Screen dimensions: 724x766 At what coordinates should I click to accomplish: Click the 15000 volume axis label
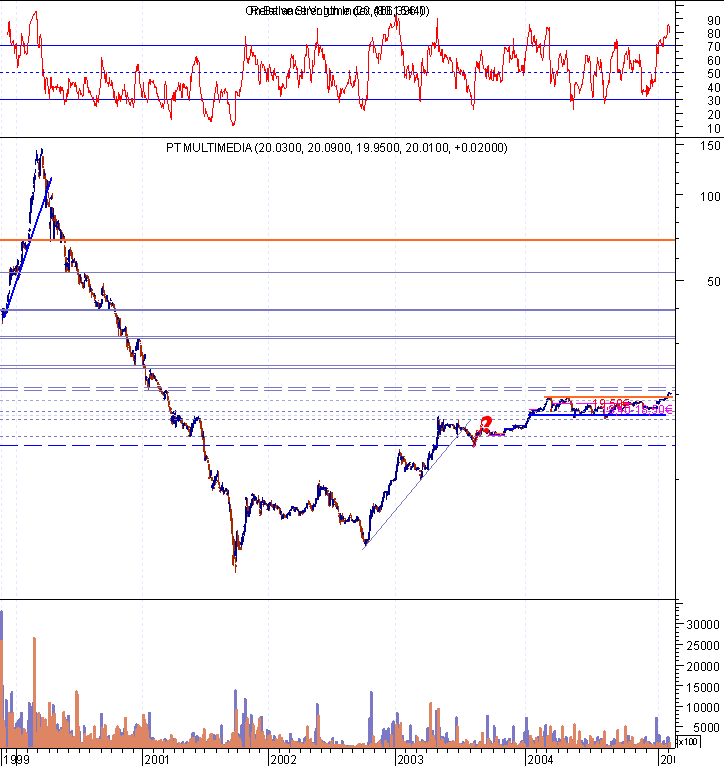click(703, 688)
